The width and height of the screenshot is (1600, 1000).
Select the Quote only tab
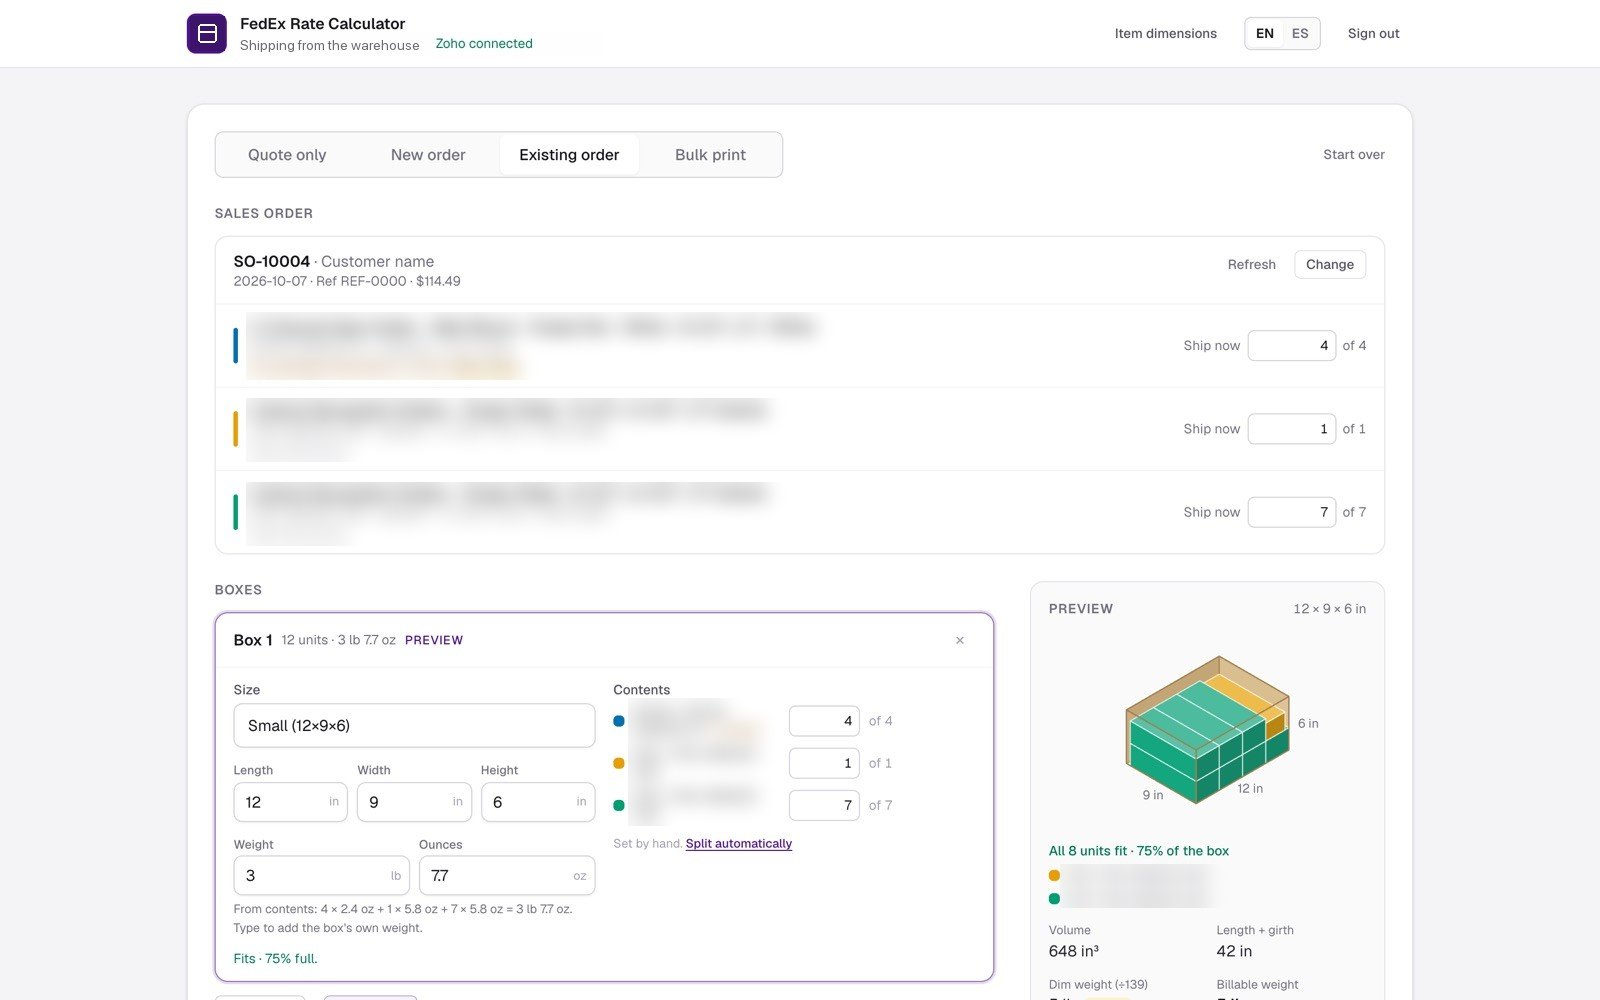click(287, 155)
